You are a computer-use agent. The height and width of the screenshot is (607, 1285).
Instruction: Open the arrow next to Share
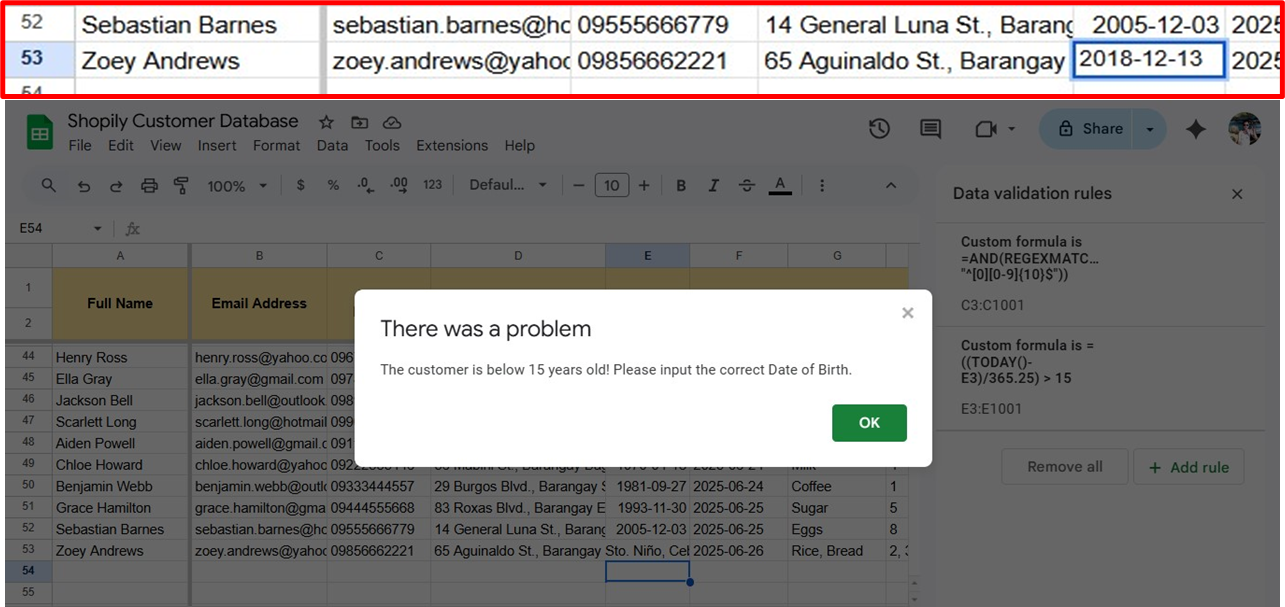coord(1150,129)
